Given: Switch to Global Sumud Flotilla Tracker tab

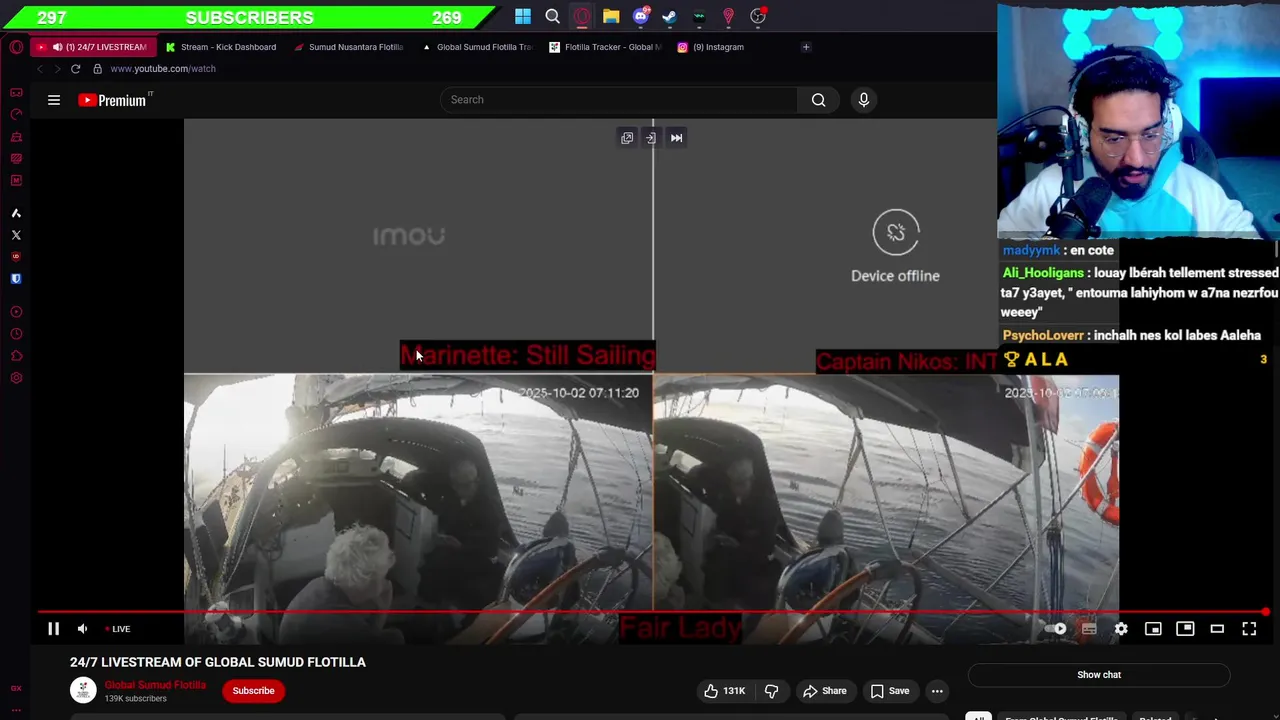Looking at the screenshot, I should [x=477, y=47].
